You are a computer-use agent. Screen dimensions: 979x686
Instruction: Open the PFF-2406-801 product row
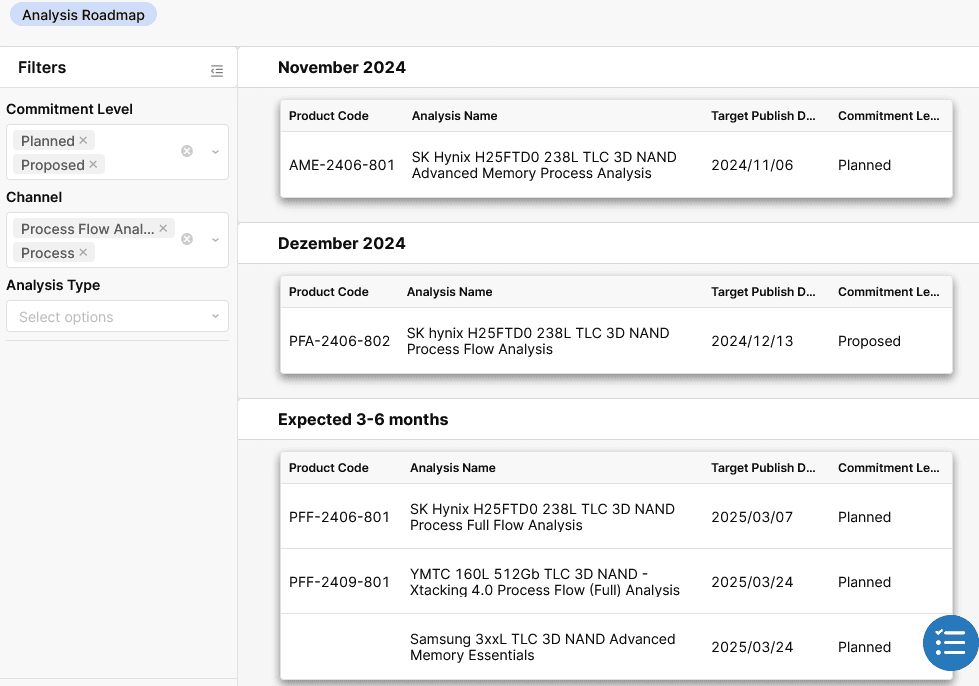point(340,517)
